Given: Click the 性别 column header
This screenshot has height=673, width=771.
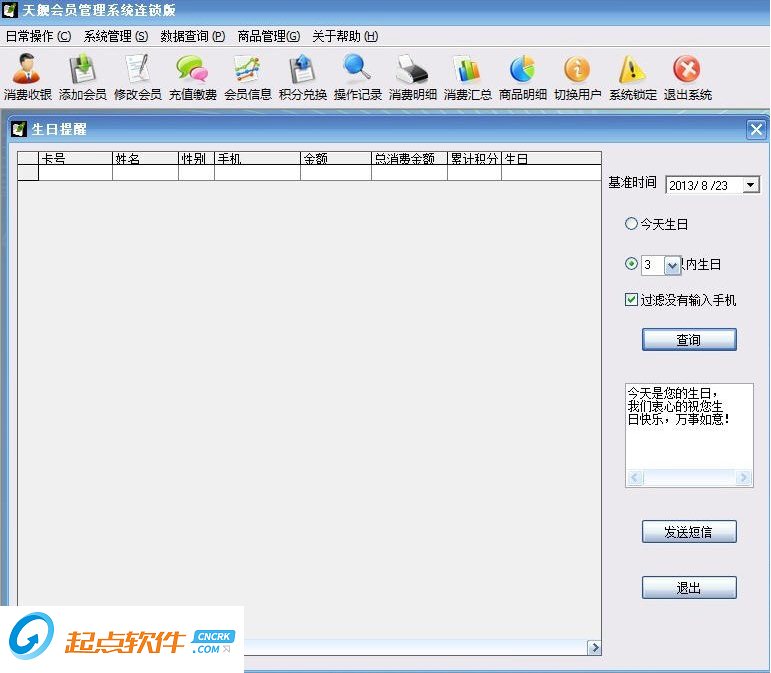Looking at the screenshot, I should click(196, 158).
